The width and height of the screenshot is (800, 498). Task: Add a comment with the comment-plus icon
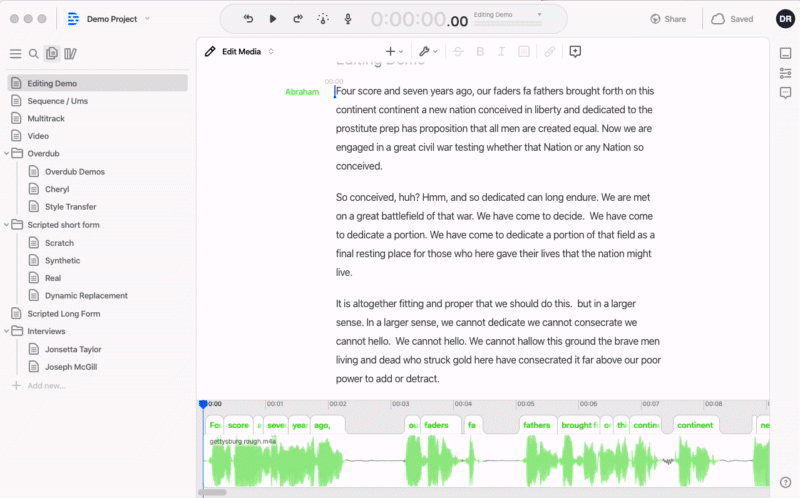[x=575, y=52]
